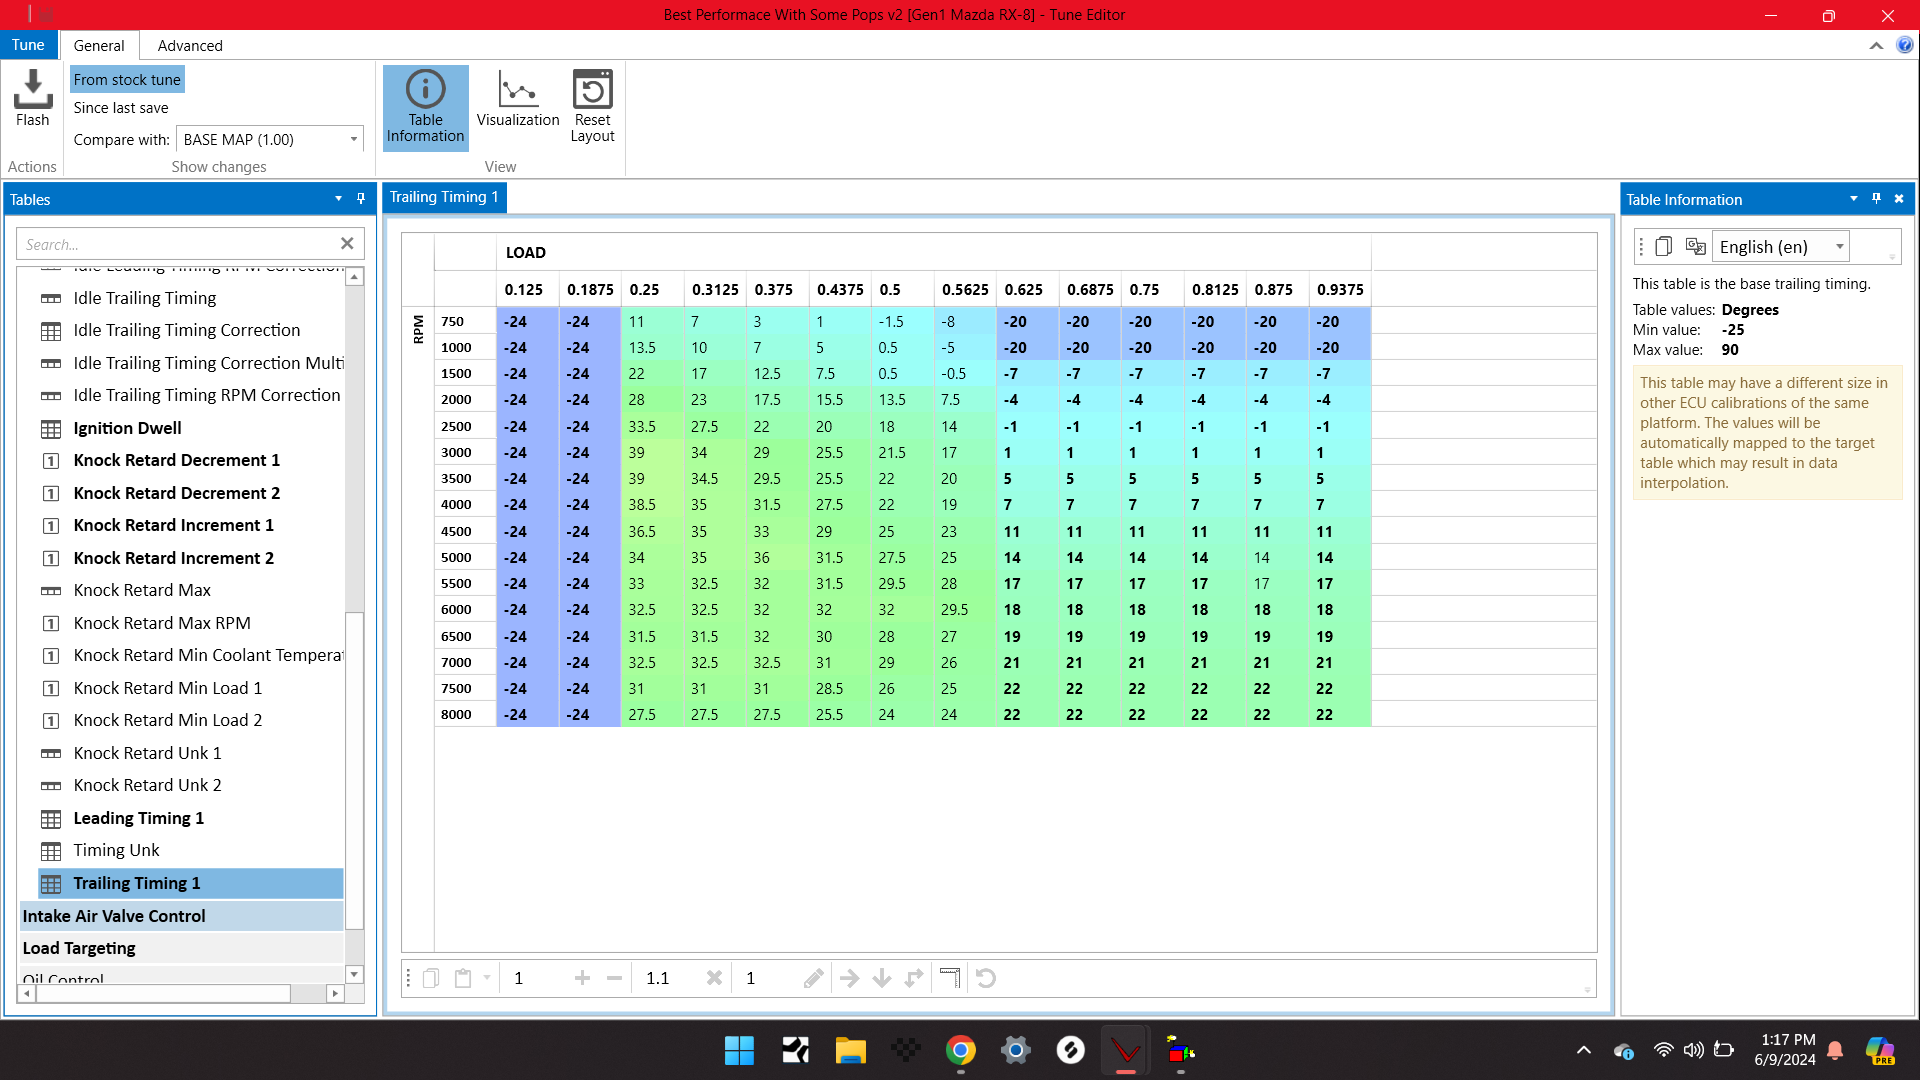
Task: Click the interpolate vertically down arrow
Action: tap(882, 978)
